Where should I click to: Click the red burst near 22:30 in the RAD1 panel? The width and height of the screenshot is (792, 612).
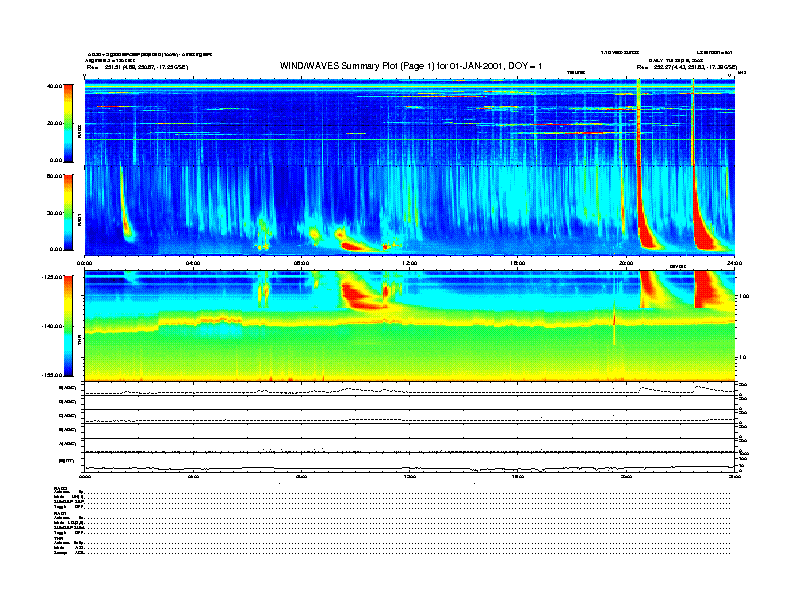click(703, 222)
